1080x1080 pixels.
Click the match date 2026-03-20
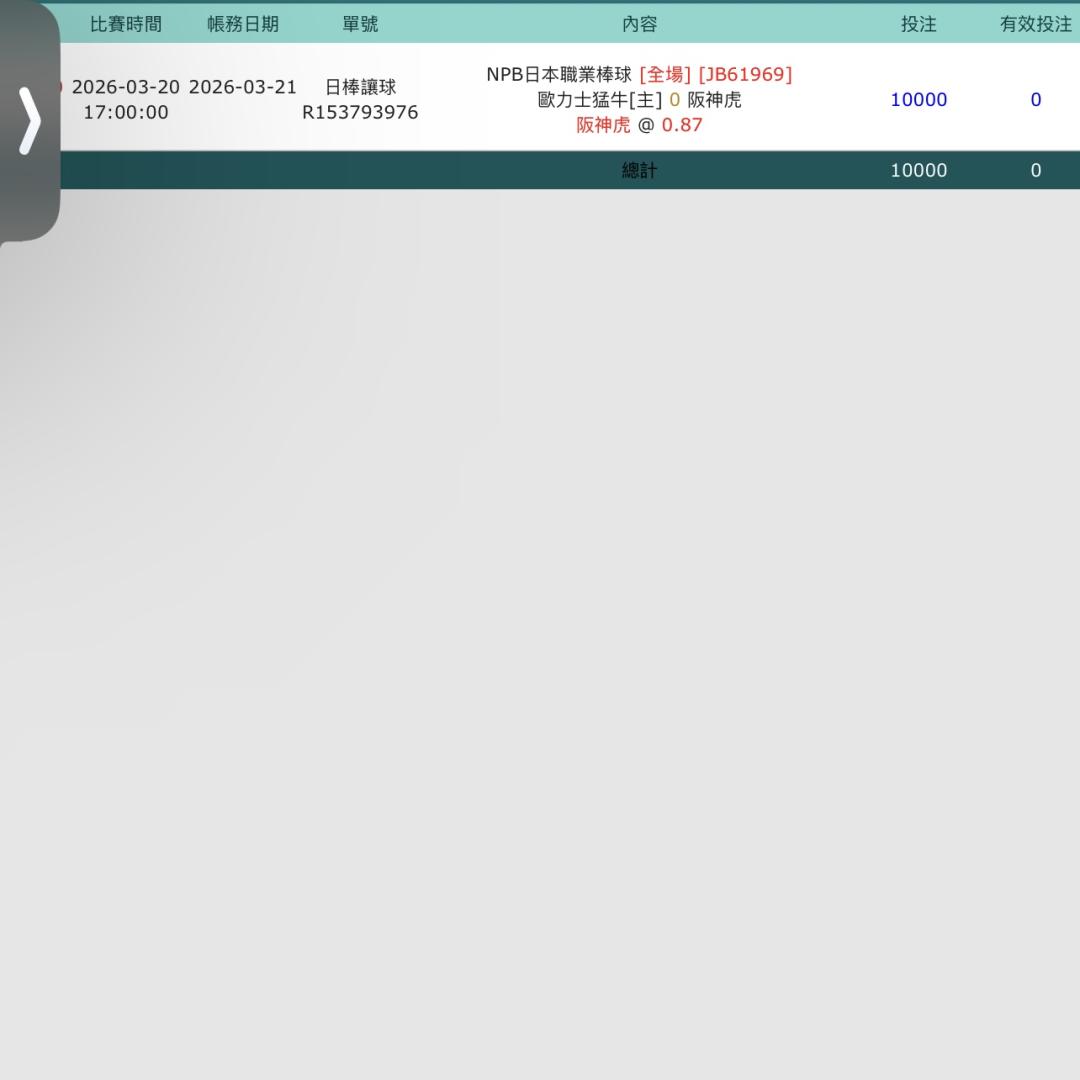pos(126,87)
